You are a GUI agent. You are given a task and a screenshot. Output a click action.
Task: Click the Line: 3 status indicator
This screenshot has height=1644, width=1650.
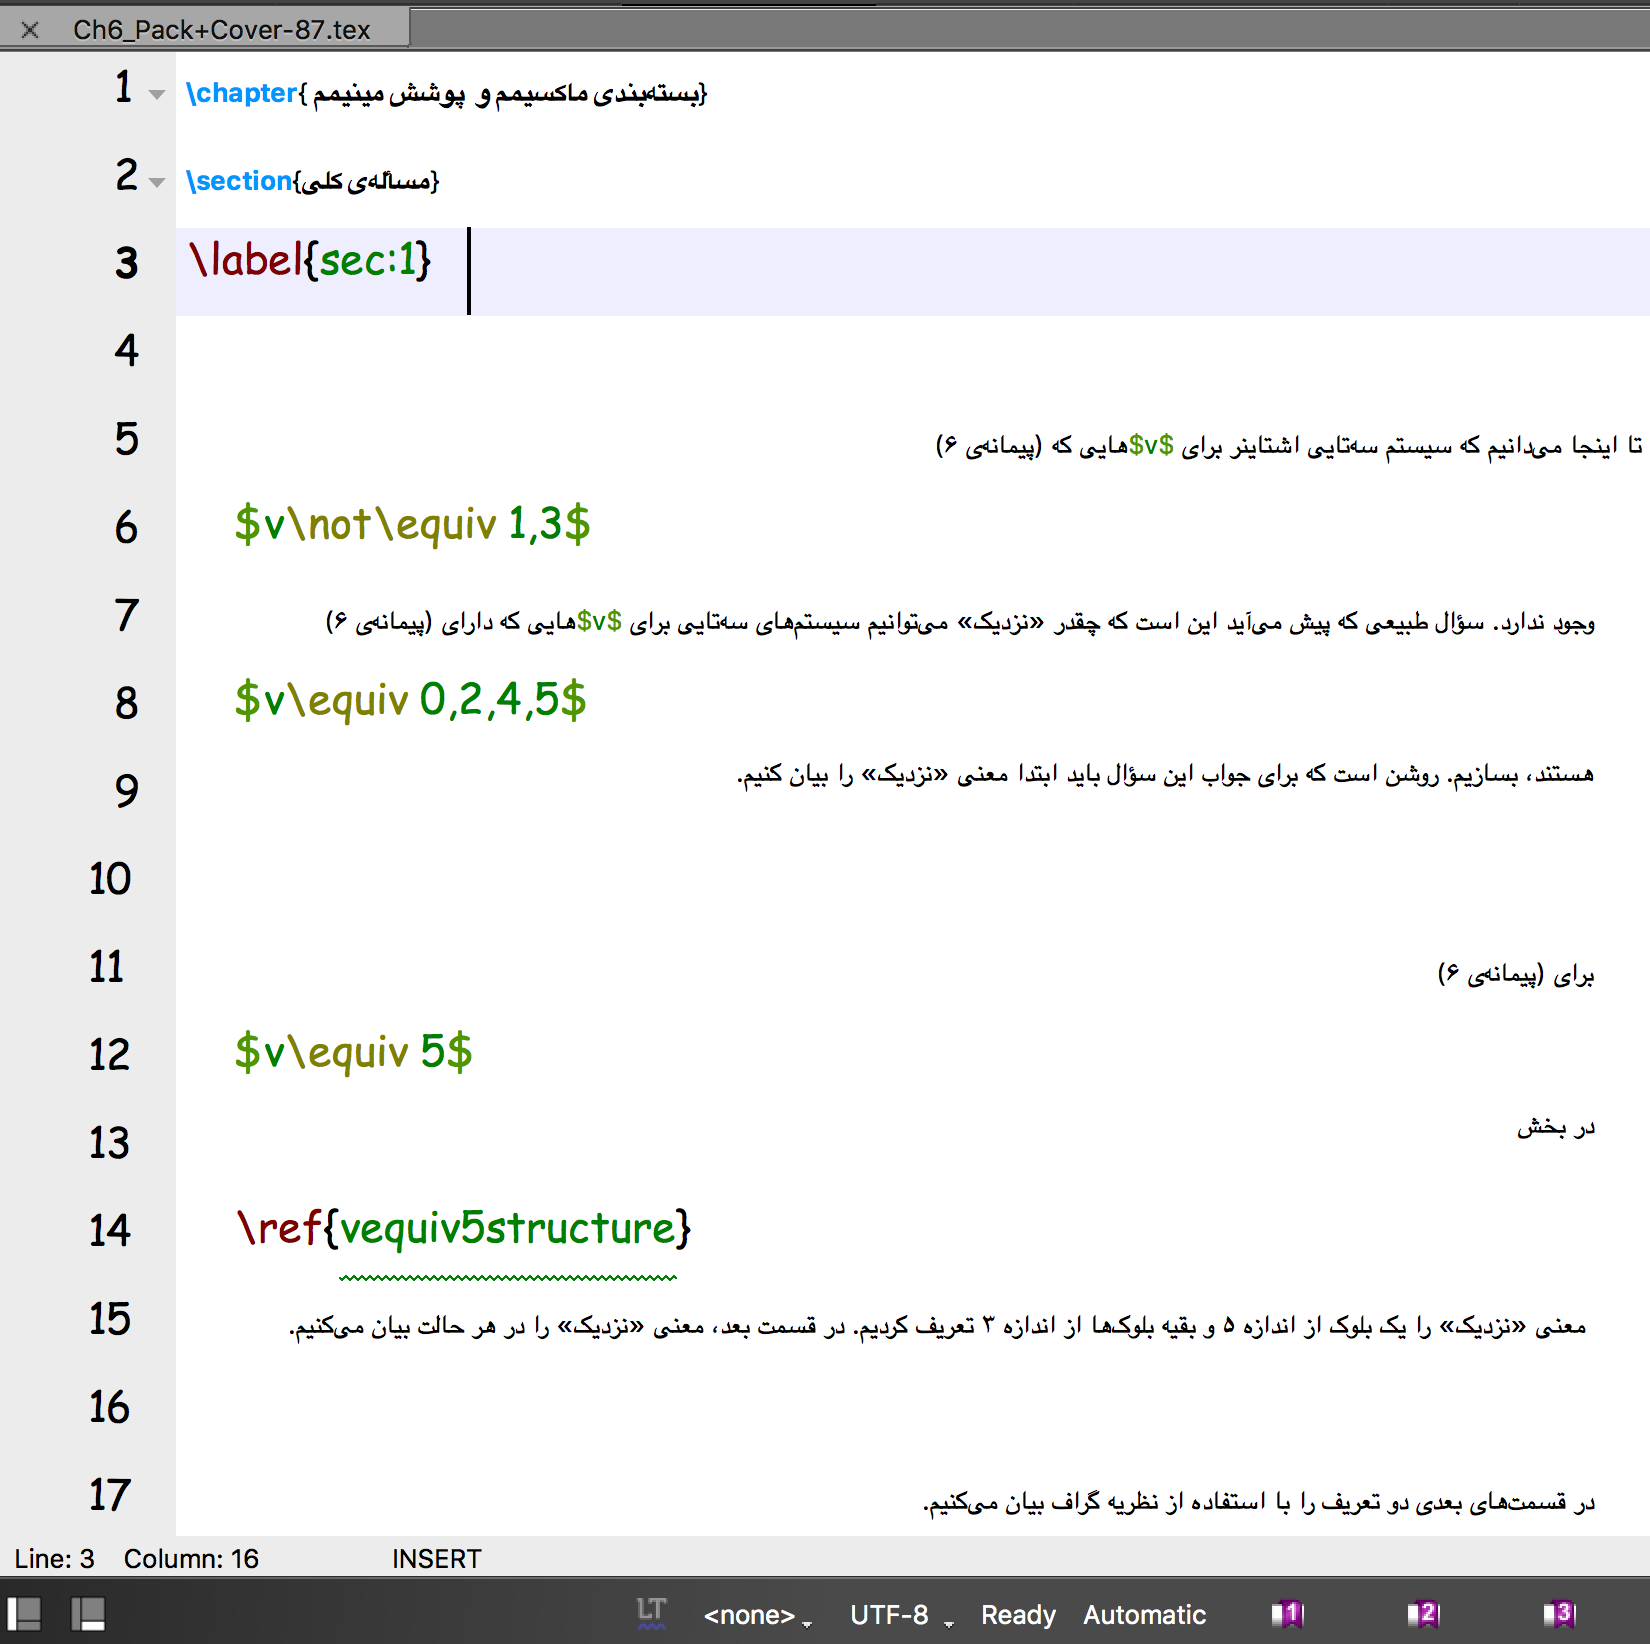pyautogui.click(x=54, y=1559)
